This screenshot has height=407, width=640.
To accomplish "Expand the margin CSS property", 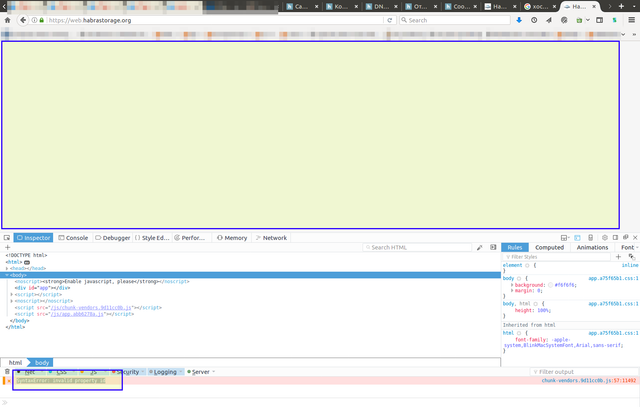I will 512,291.
